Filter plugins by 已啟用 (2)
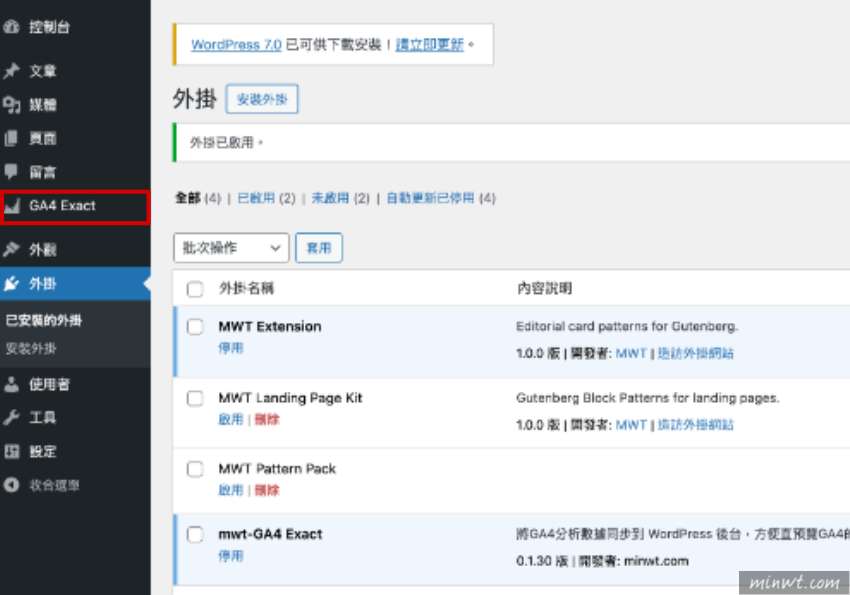This screenshot has width=850, height=595. pos(267,198)
